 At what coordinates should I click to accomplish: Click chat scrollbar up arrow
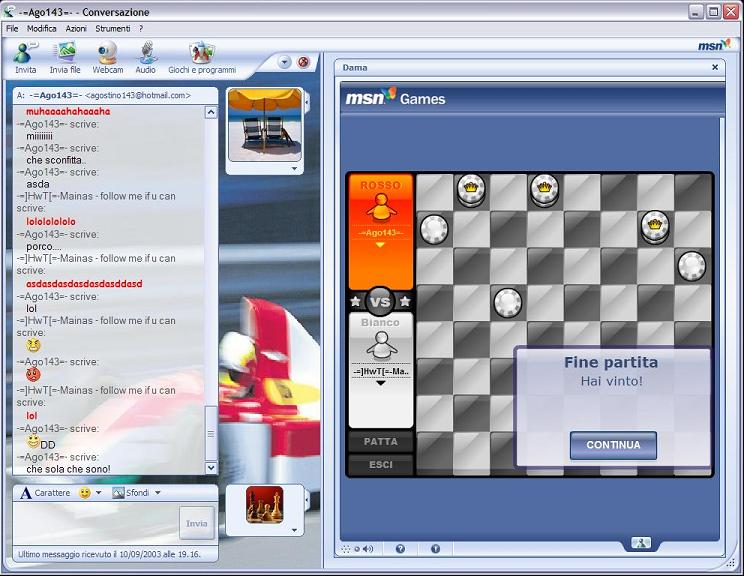click(211, 112)
